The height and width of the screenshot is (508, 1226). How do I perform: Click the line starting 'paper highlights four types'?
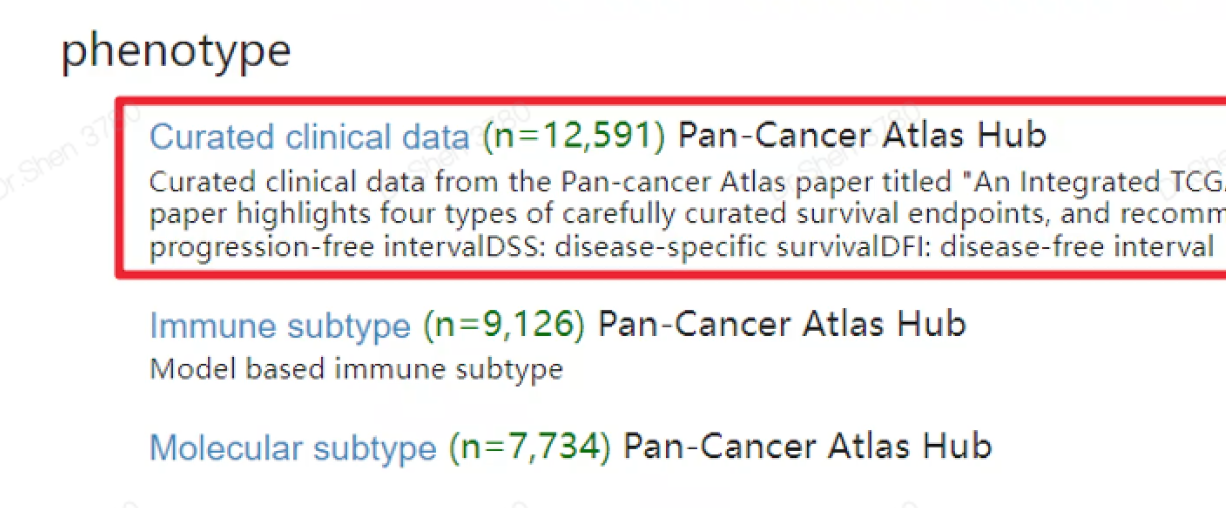pyautogui.click(x=687, y=214)
